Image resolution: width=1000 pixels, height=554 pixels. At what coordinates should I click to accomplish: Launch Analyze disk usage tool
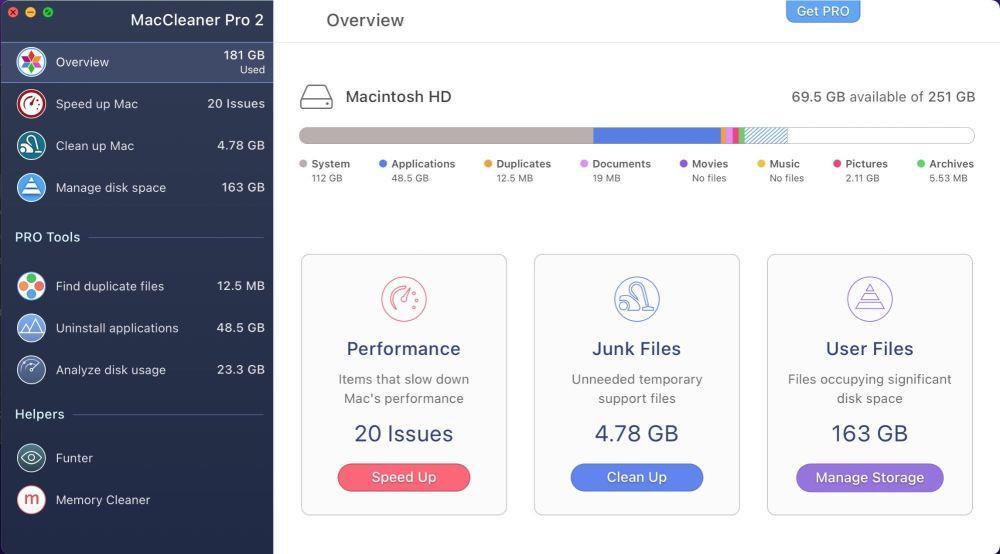tap(136, 370)
